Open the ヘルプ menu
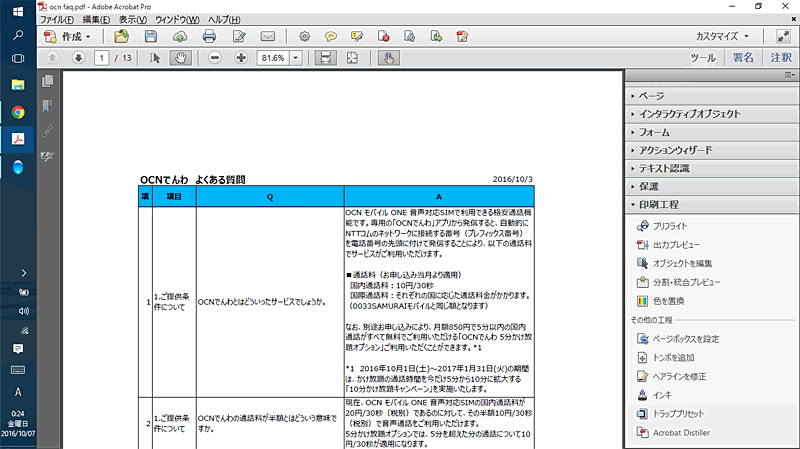The height and width of the screenshot is (449, 800). click(x=224, y=20)
